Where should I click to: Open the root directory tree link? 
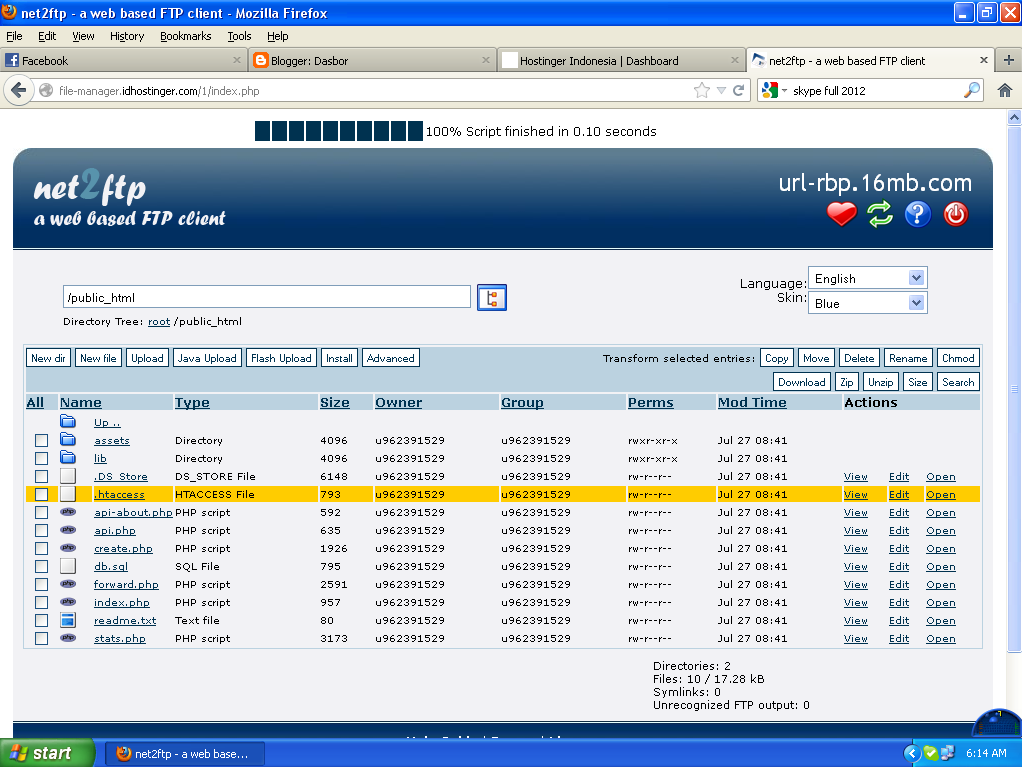click(x=159, y=321)
